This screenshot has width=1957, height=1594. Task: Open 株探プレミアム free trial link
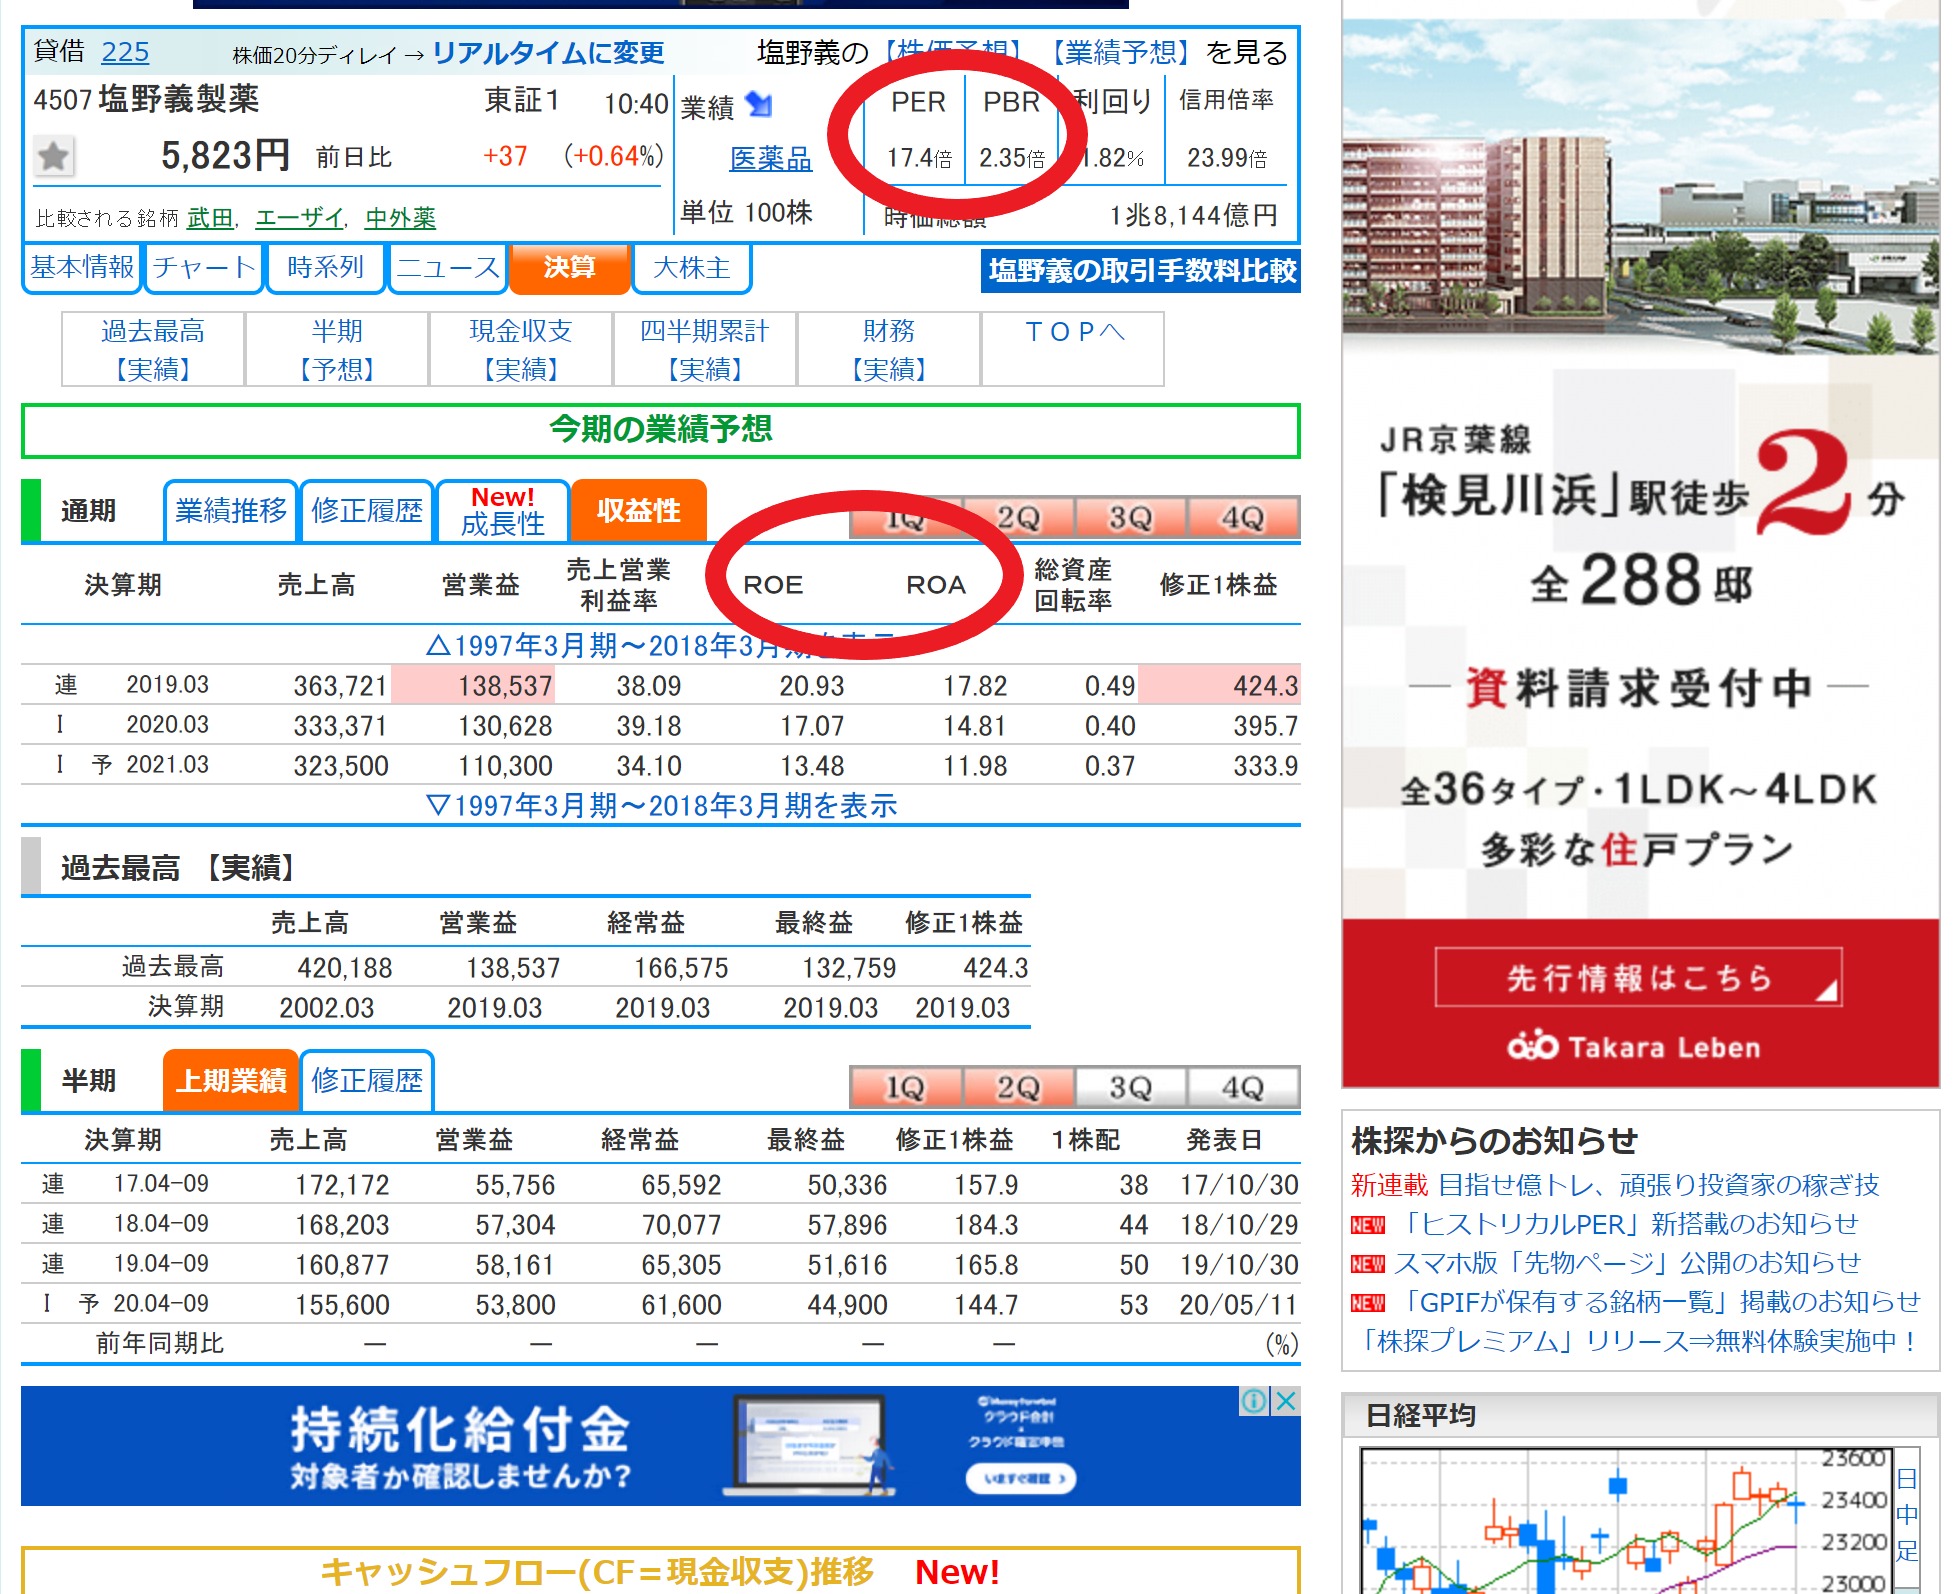pyautogui.click(x=1636, y=1341)
